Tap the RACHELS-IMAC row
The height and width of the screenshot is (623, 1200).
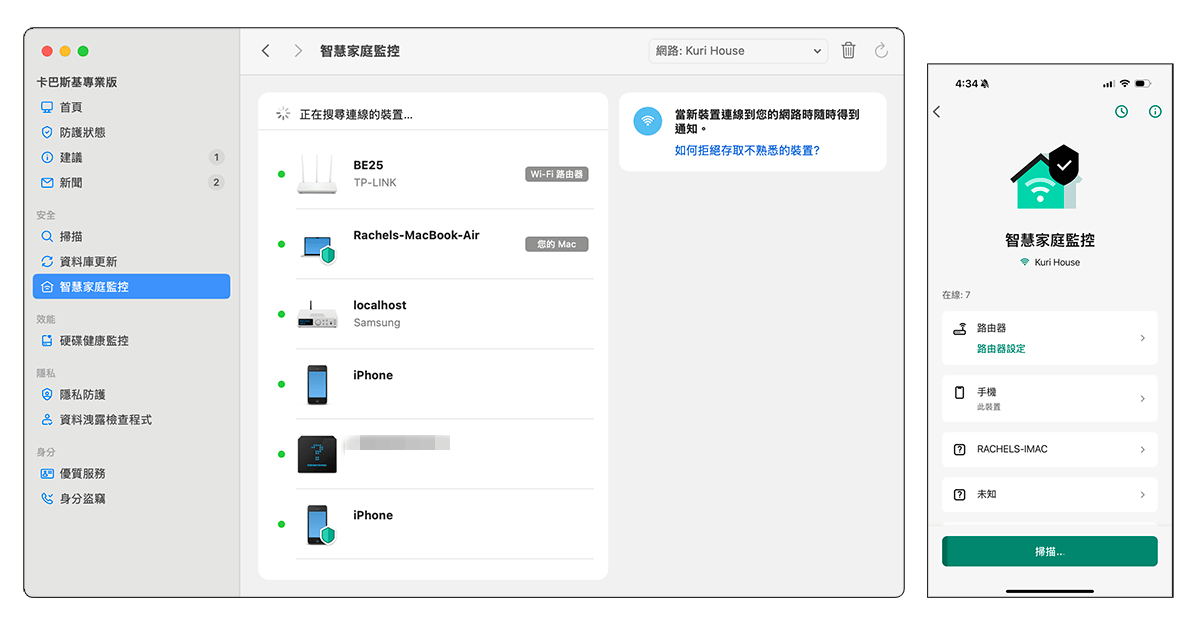pyautogui.click(x=1050, y=449)
